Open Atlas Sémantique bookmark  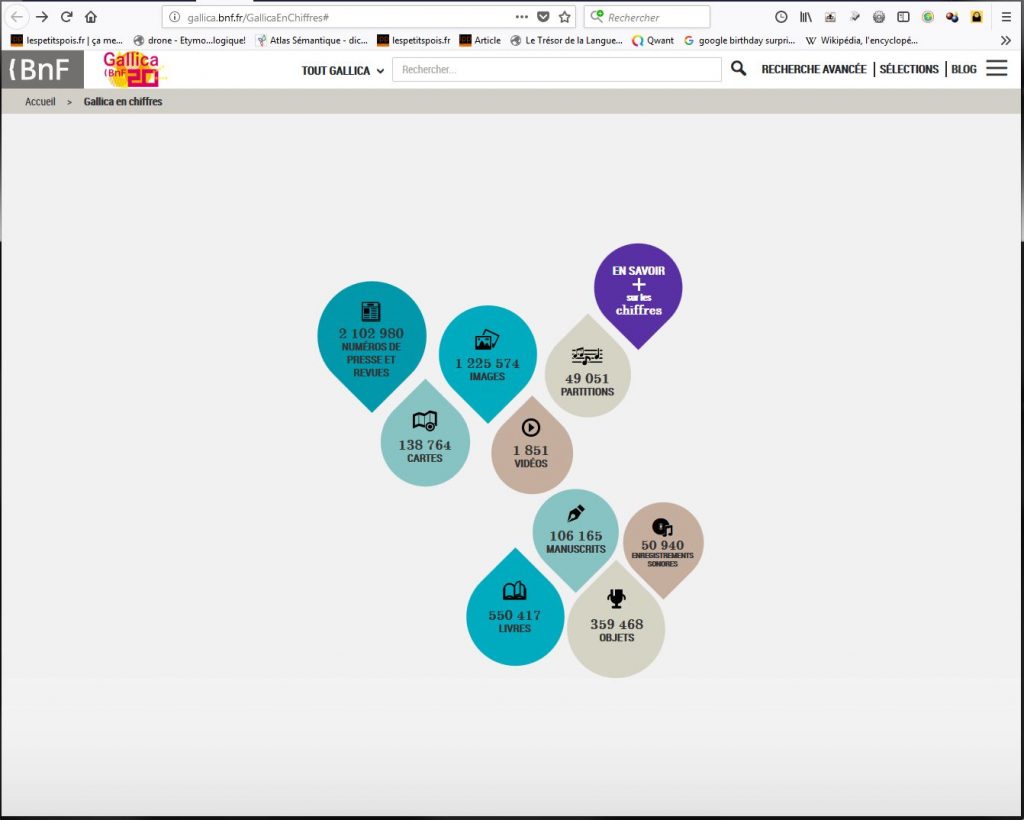click(x=312, y=40)
